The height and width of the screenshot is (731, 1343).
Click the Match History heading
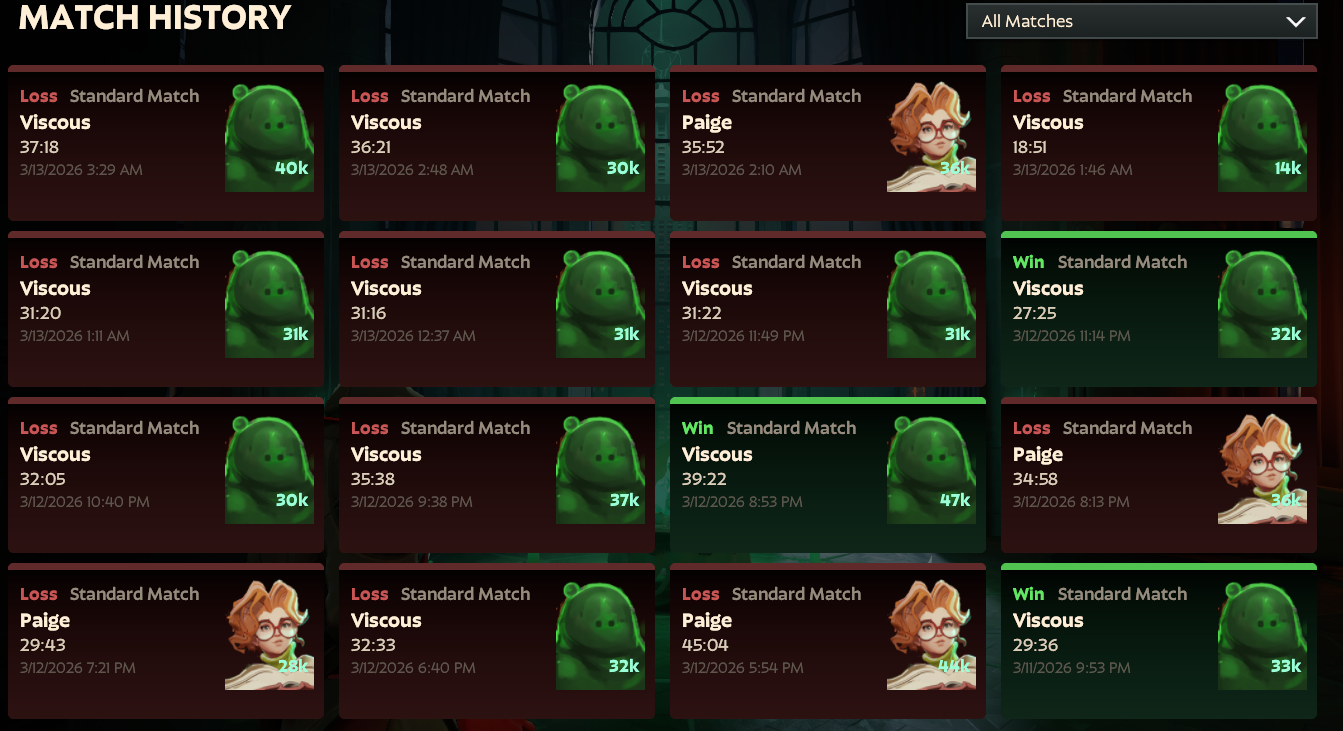155,17
